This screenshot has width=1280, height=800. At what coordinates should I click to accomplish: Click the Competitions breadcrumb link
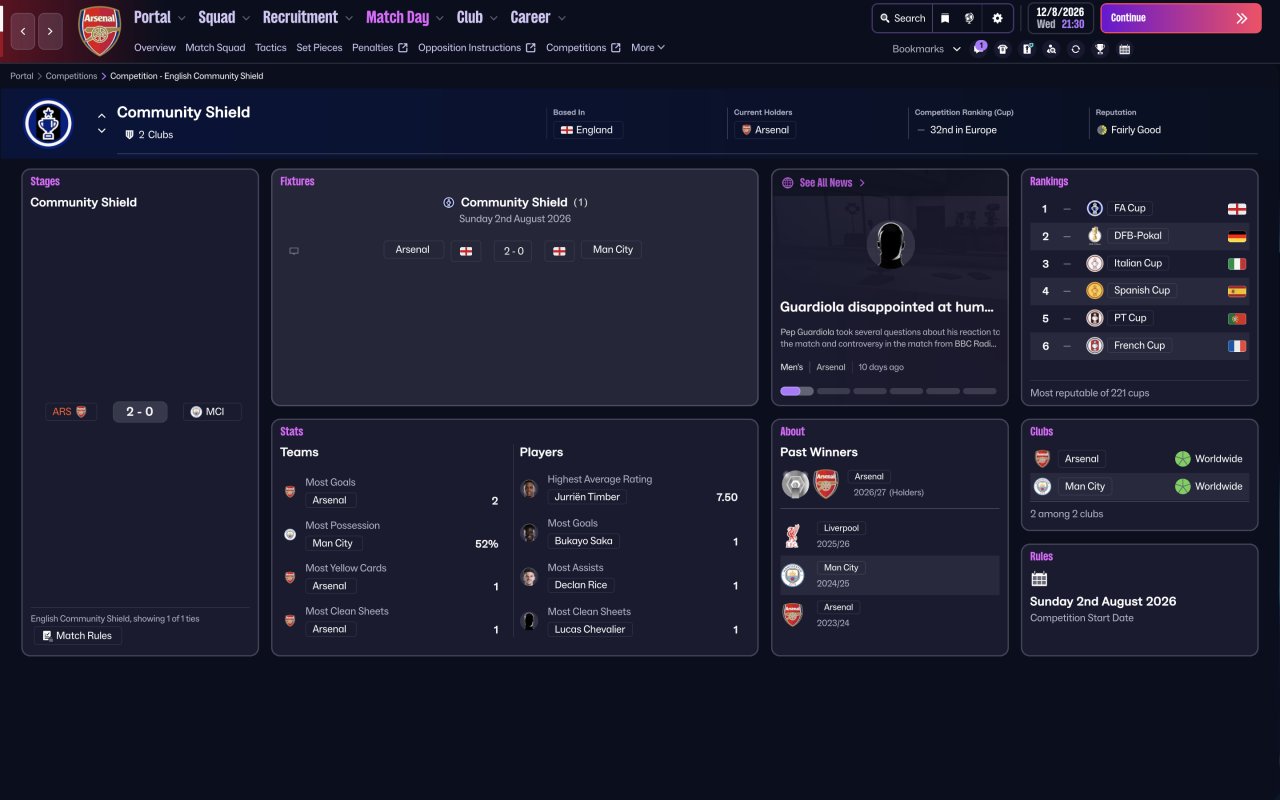coord(72,76)
